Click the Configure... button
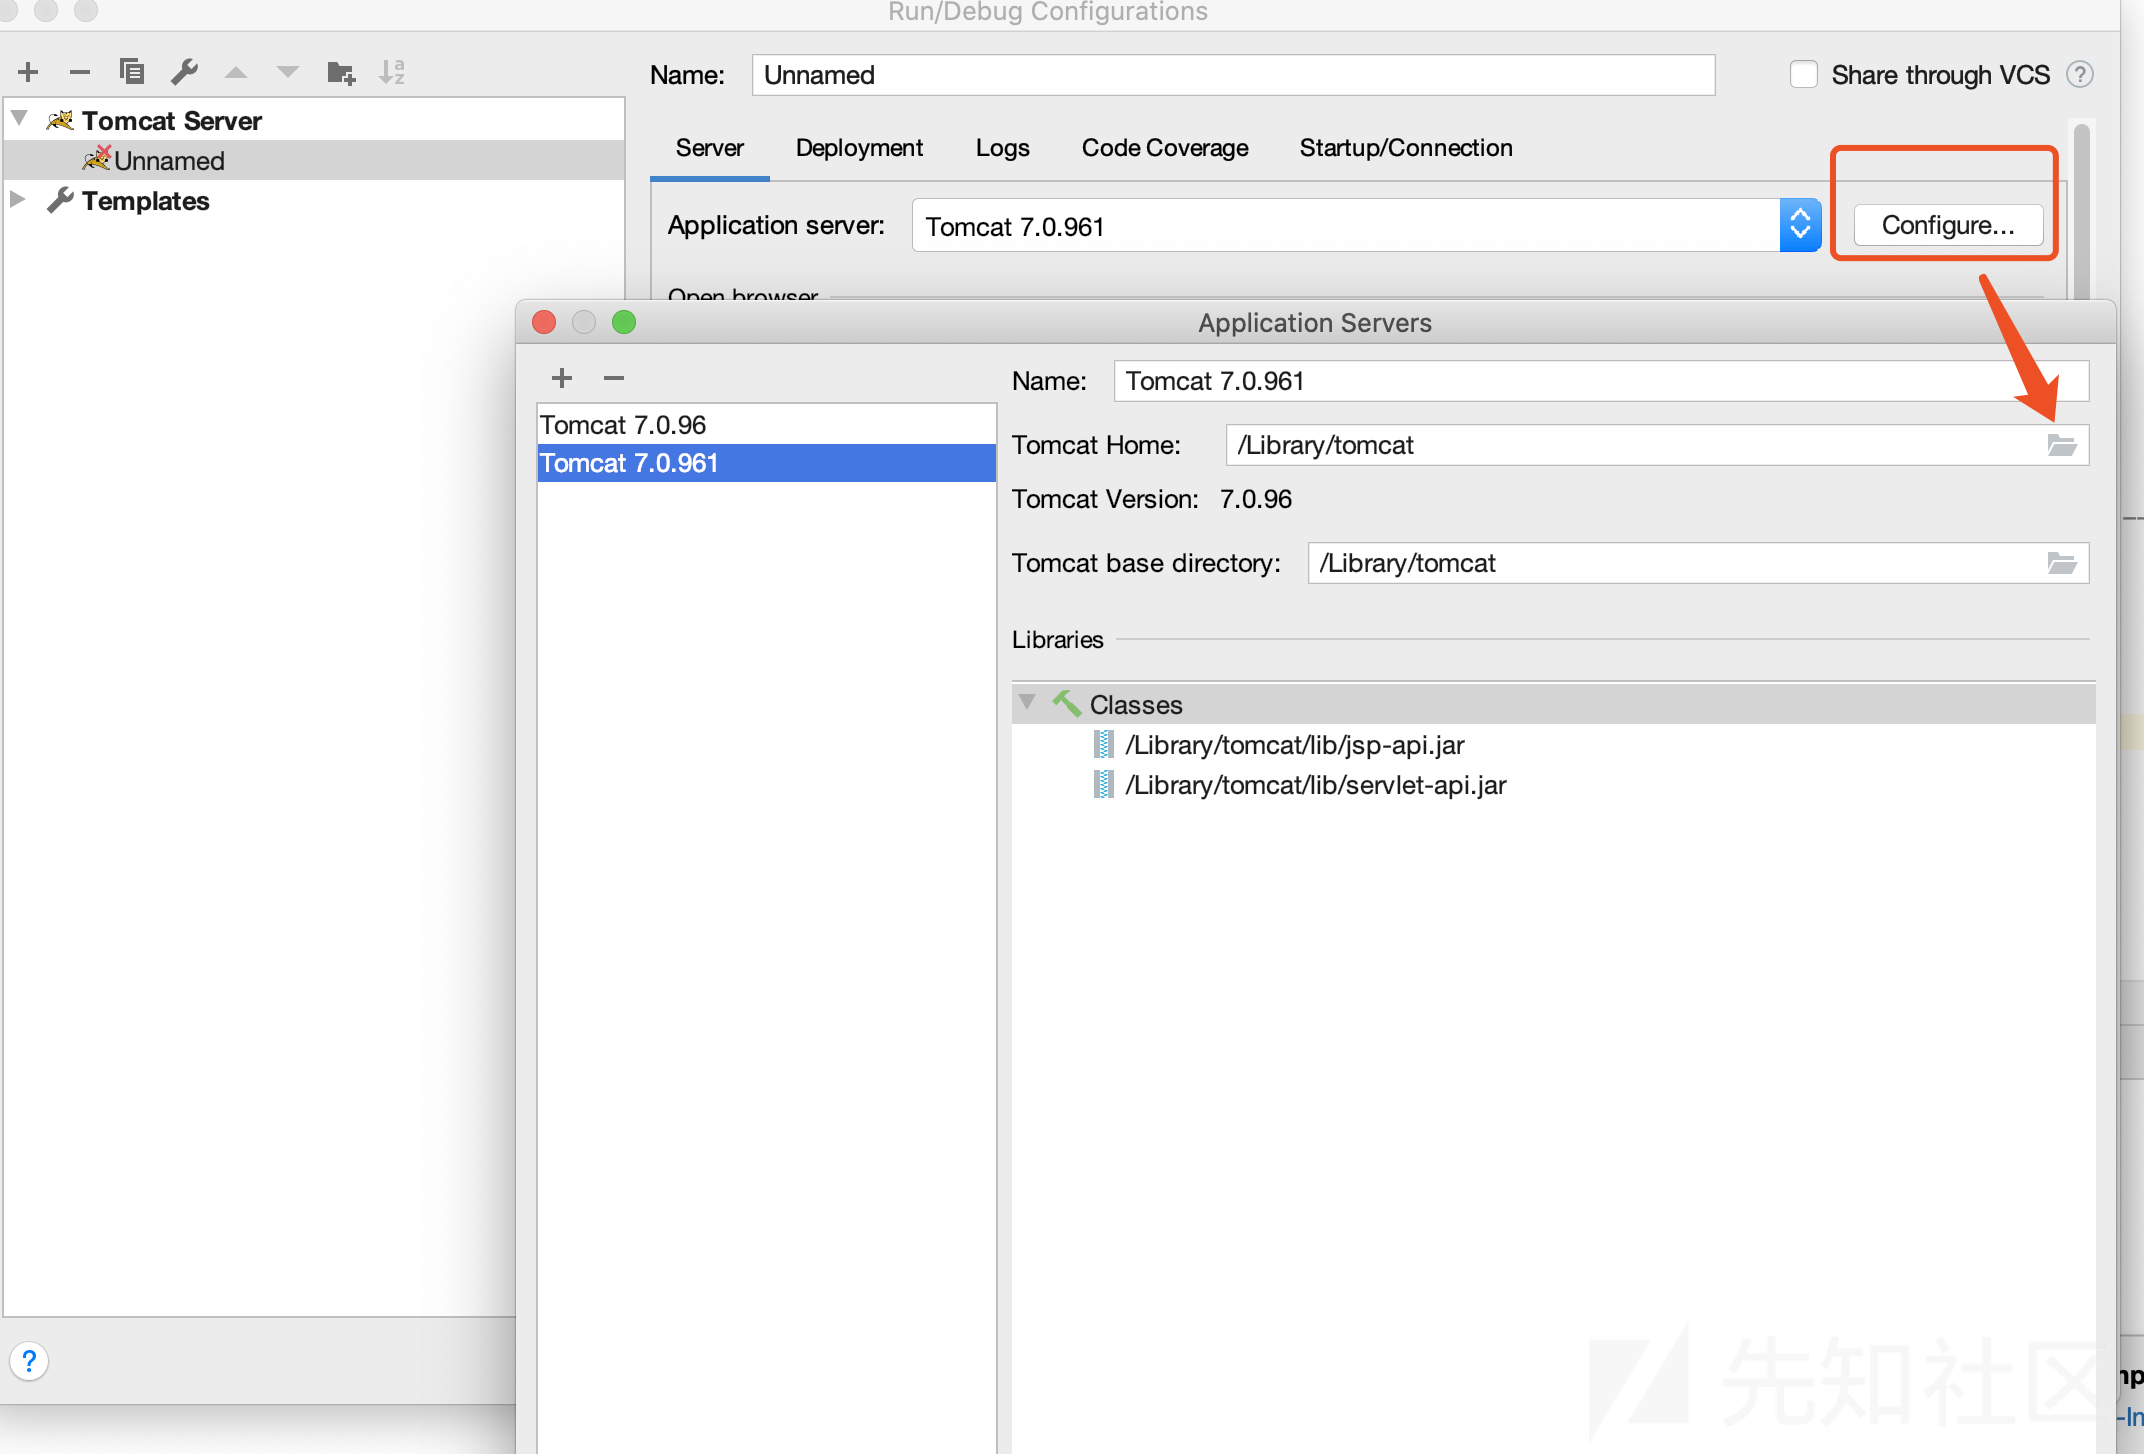 pyautogui.click(x=1948, y=225)
